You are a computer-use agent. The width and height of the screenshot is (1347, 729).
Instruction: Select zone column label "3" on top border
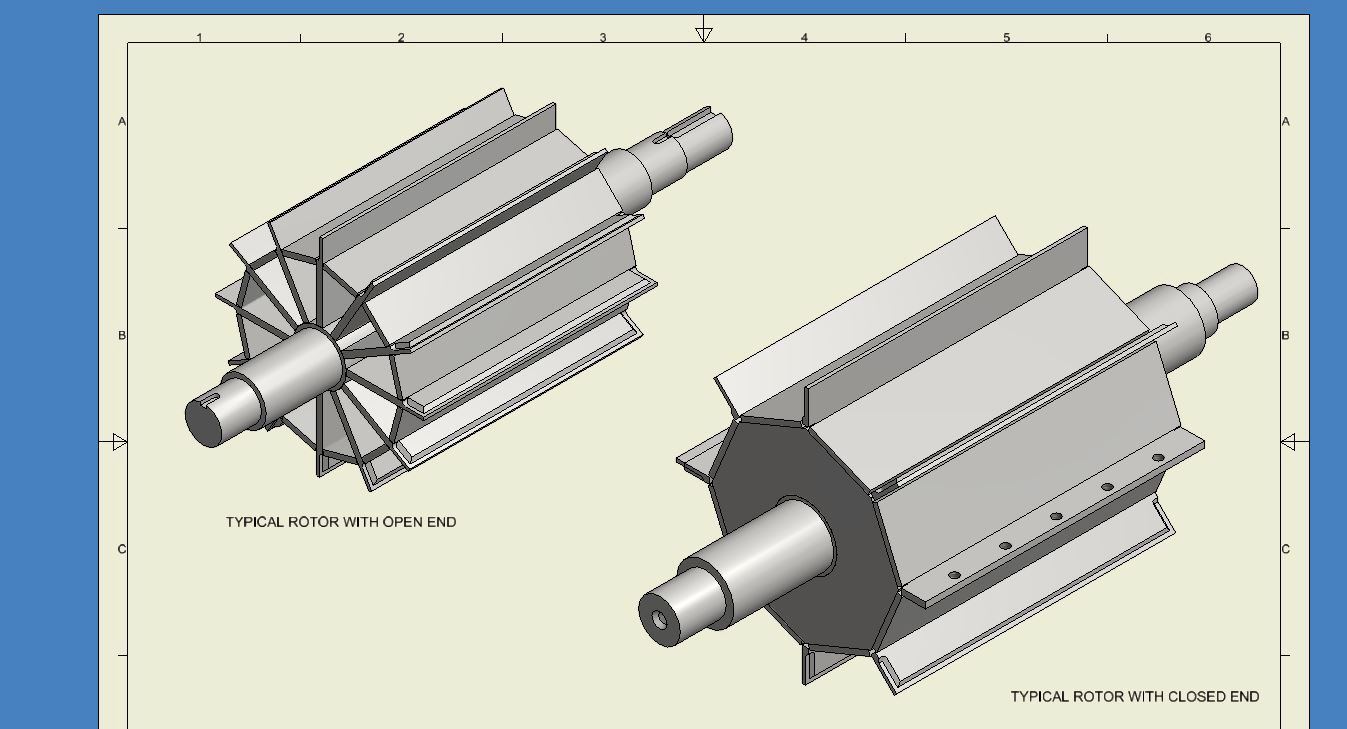pyautogui.click(x=603, y=38)
